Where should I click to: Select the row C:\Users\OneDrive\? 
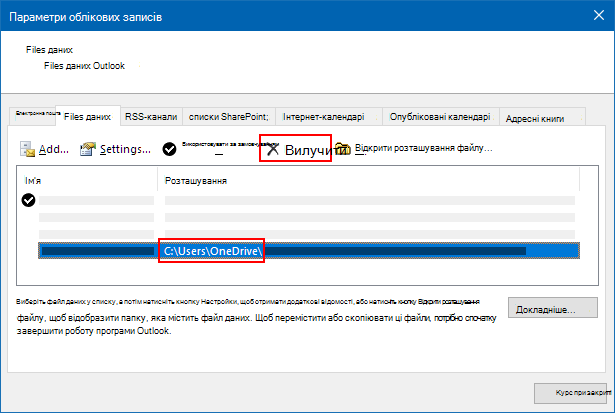tap(309, 251)
